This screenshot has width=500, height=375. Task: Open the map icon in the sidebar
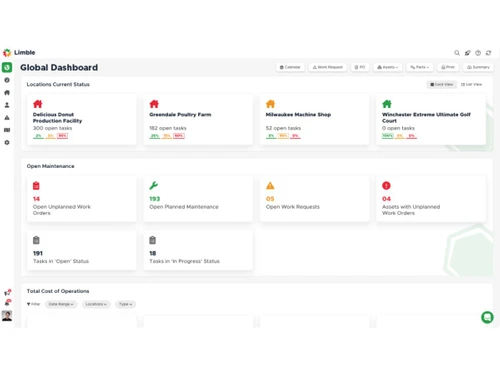(x=7, y=130)
